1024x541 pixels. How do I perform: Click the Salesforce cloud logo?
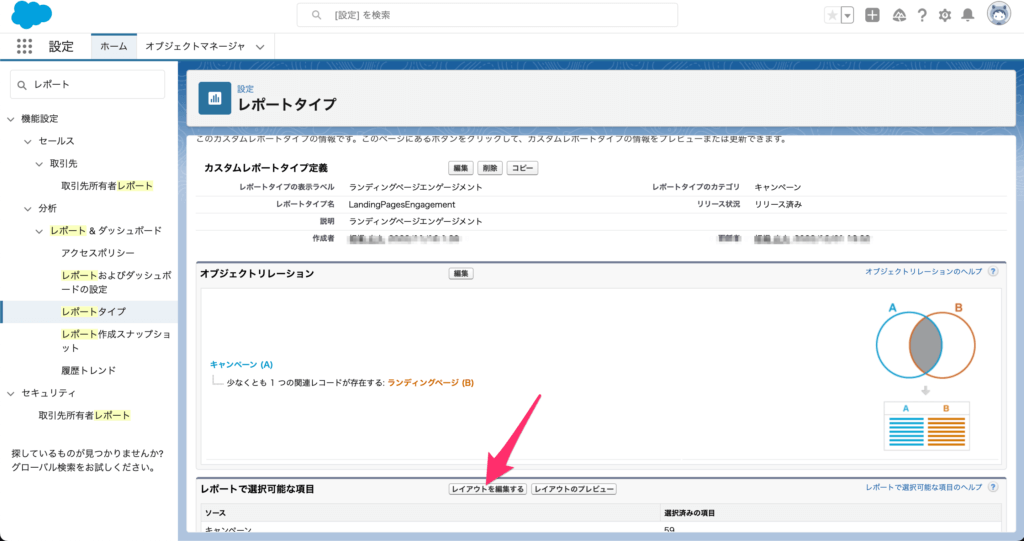point(31,14)
